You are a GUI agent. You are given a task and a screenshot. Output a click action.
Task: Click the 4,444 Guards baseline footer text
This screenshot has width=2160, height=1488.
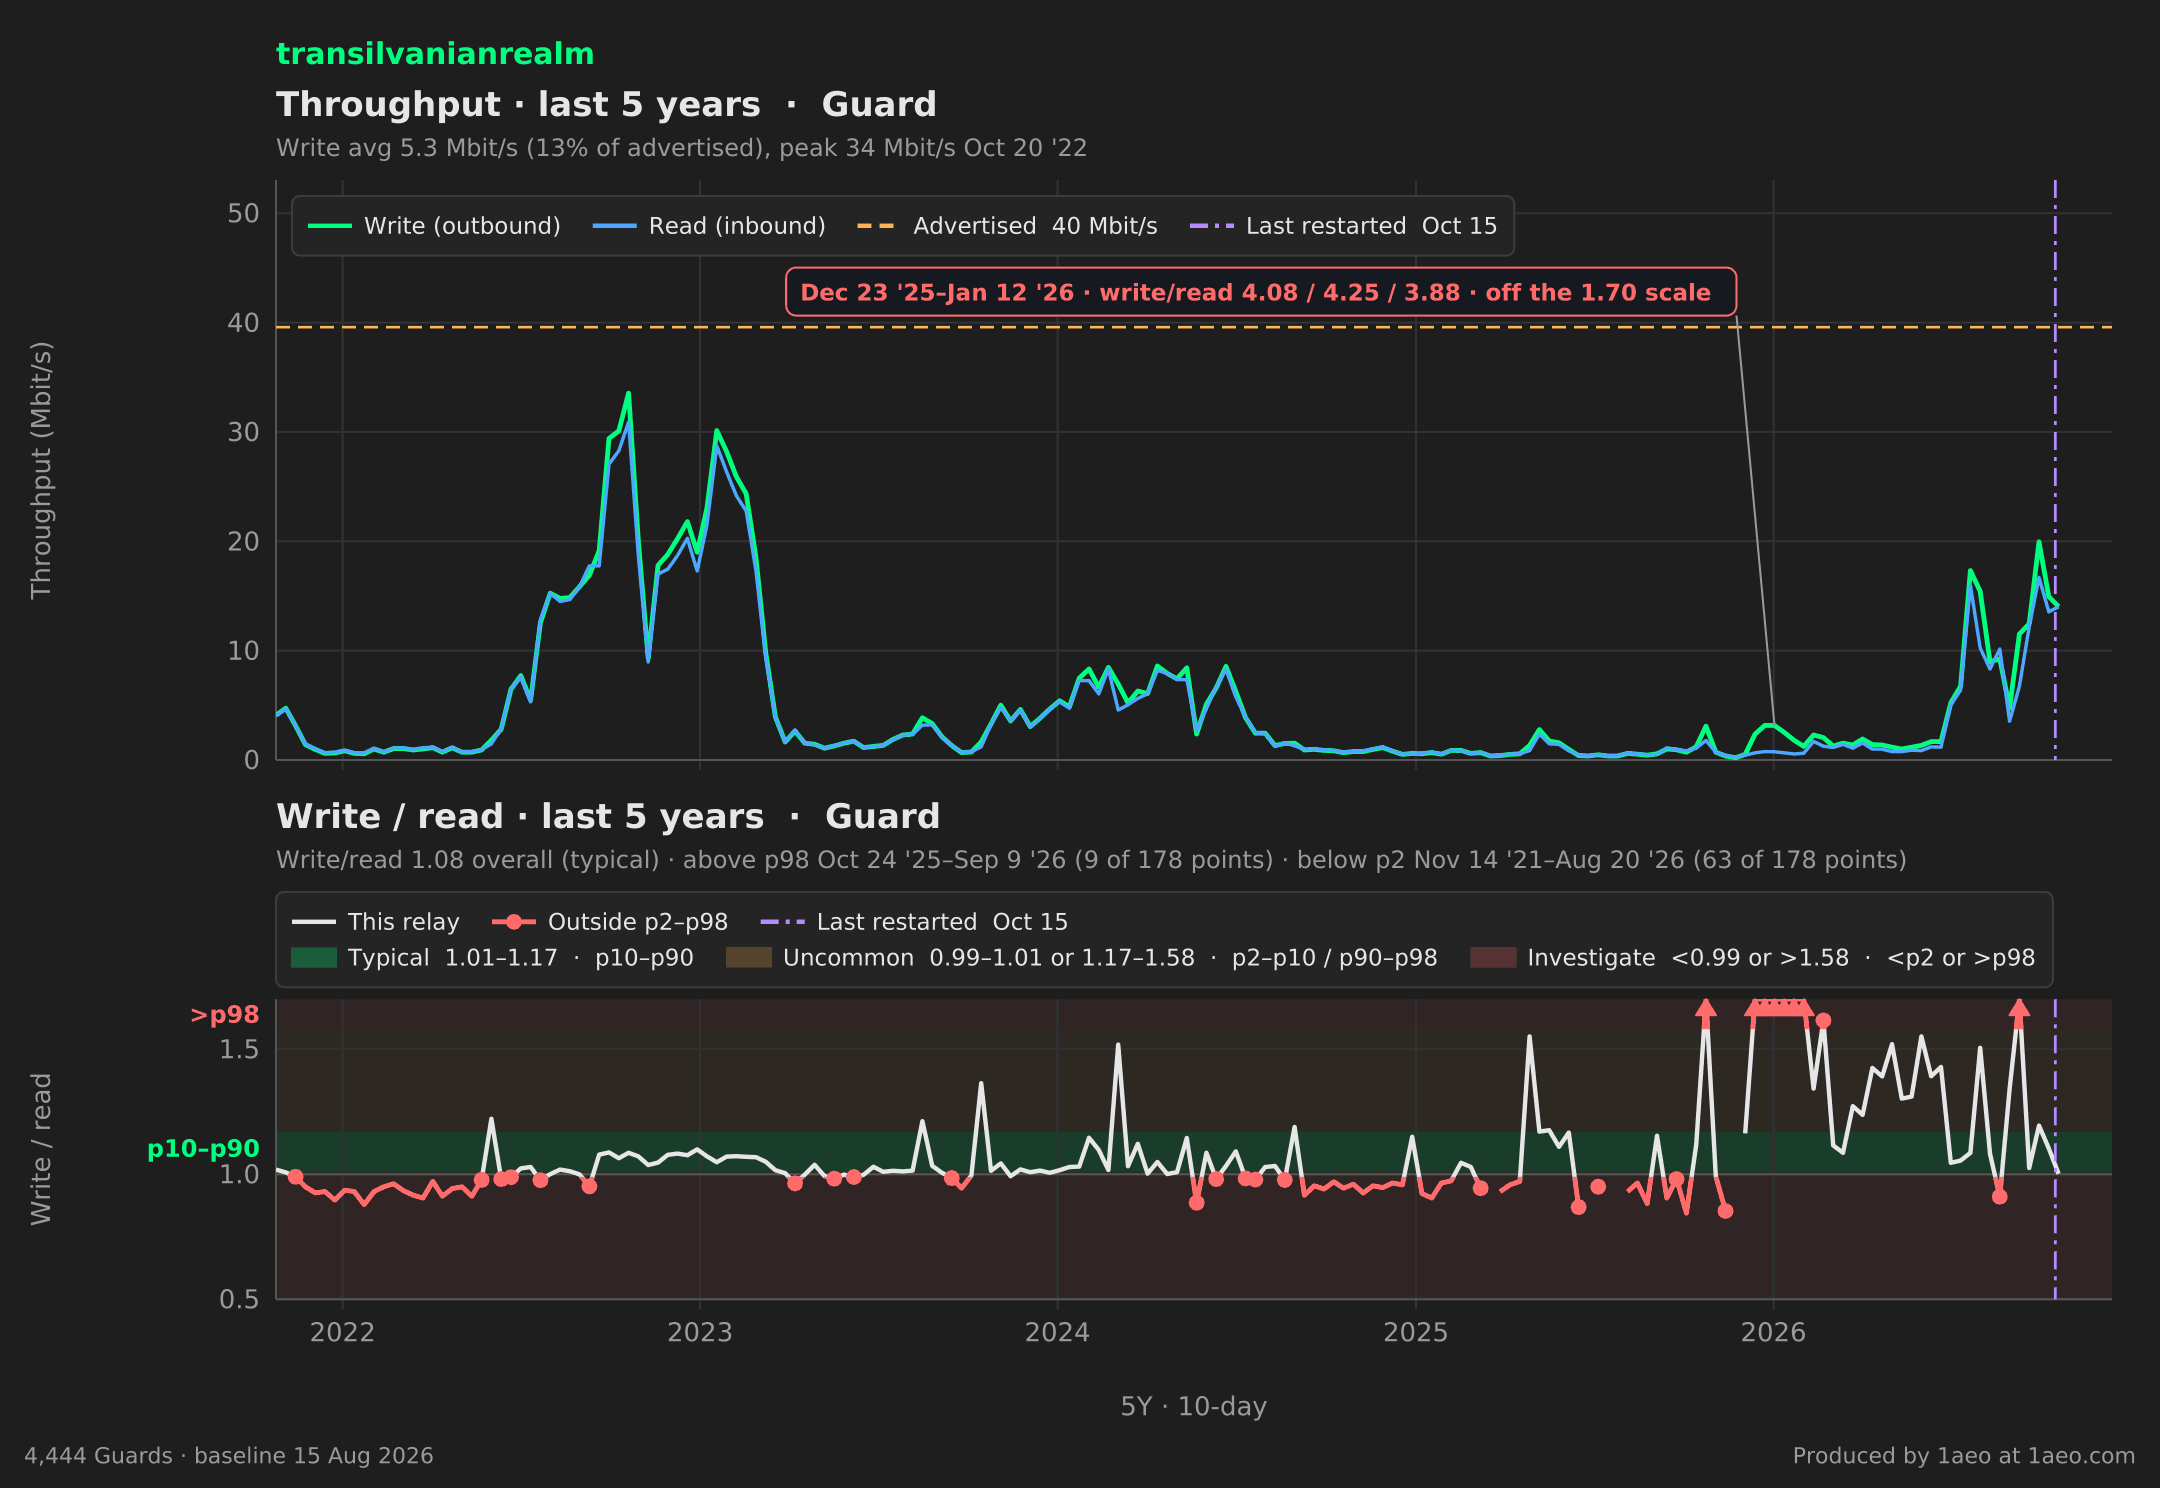click(x=229, y=1456)
